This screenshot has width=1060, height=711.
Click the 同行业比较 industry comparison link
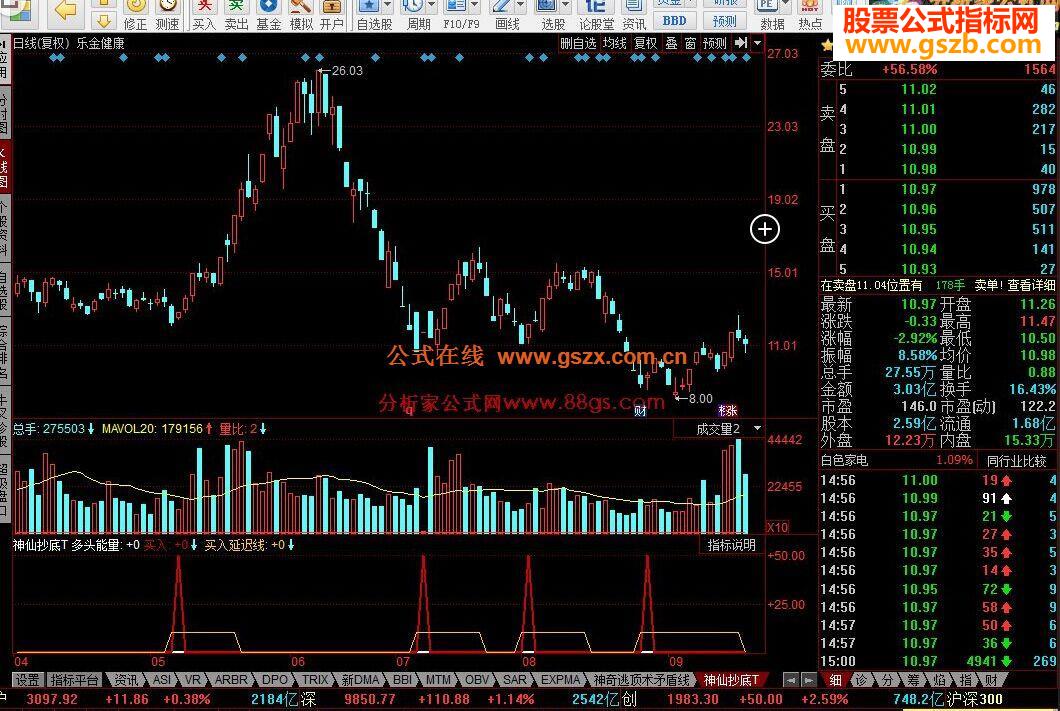[x=1017, y=461]
